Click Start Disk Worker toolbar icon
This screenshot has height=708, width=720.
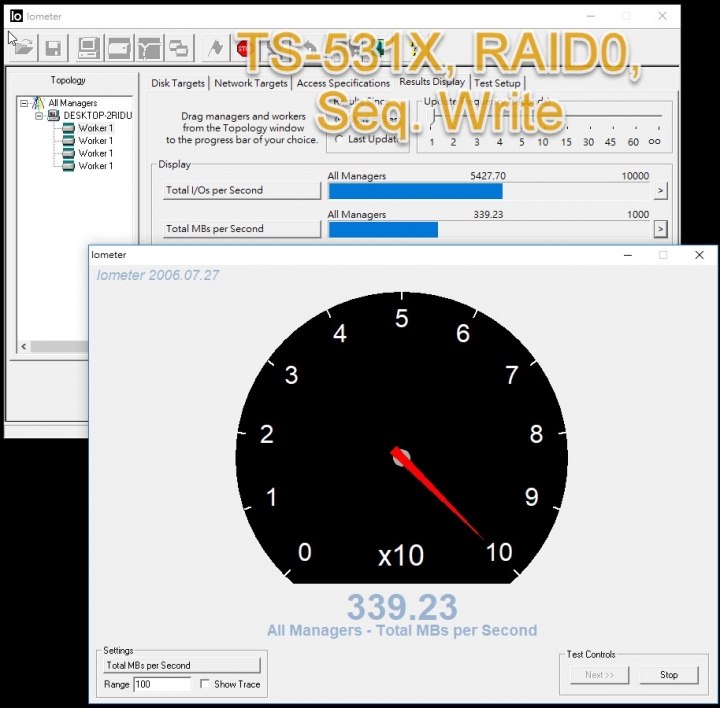118,47
